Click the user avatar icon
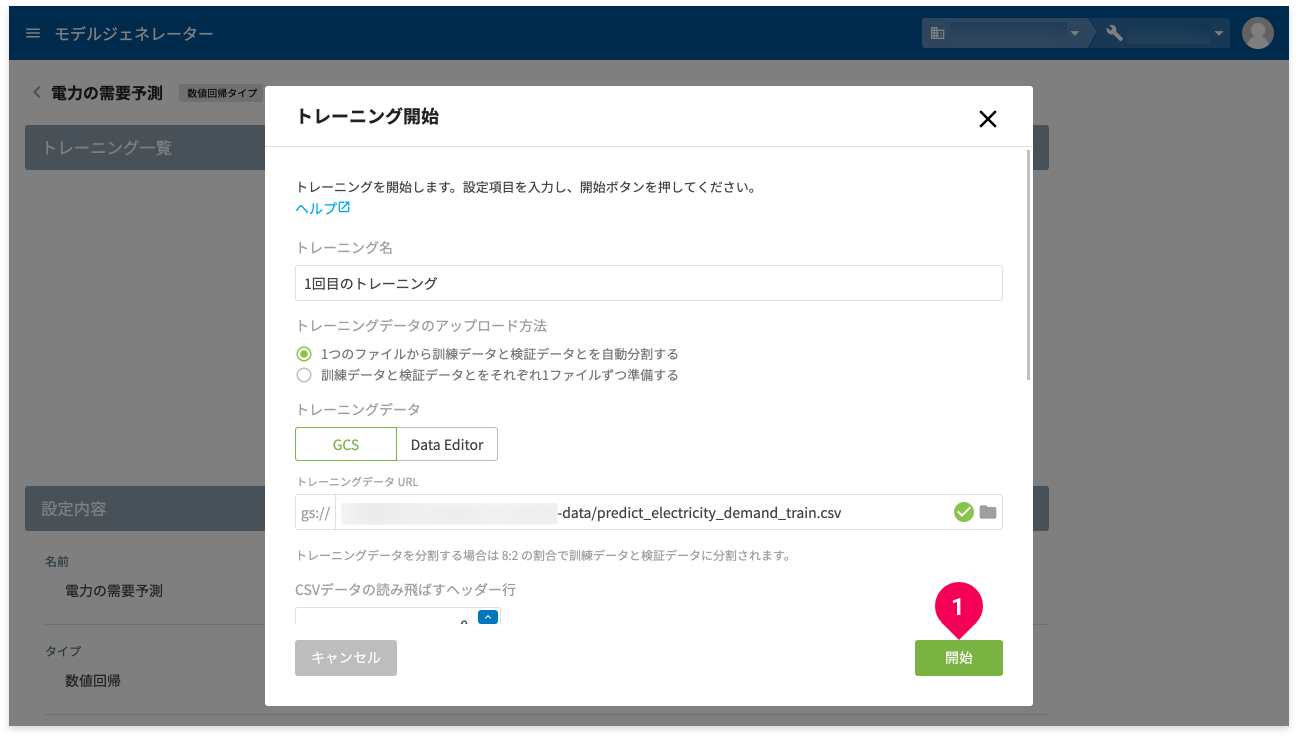The height and width of the screenshot is (738, 1298). [1257, 33]
